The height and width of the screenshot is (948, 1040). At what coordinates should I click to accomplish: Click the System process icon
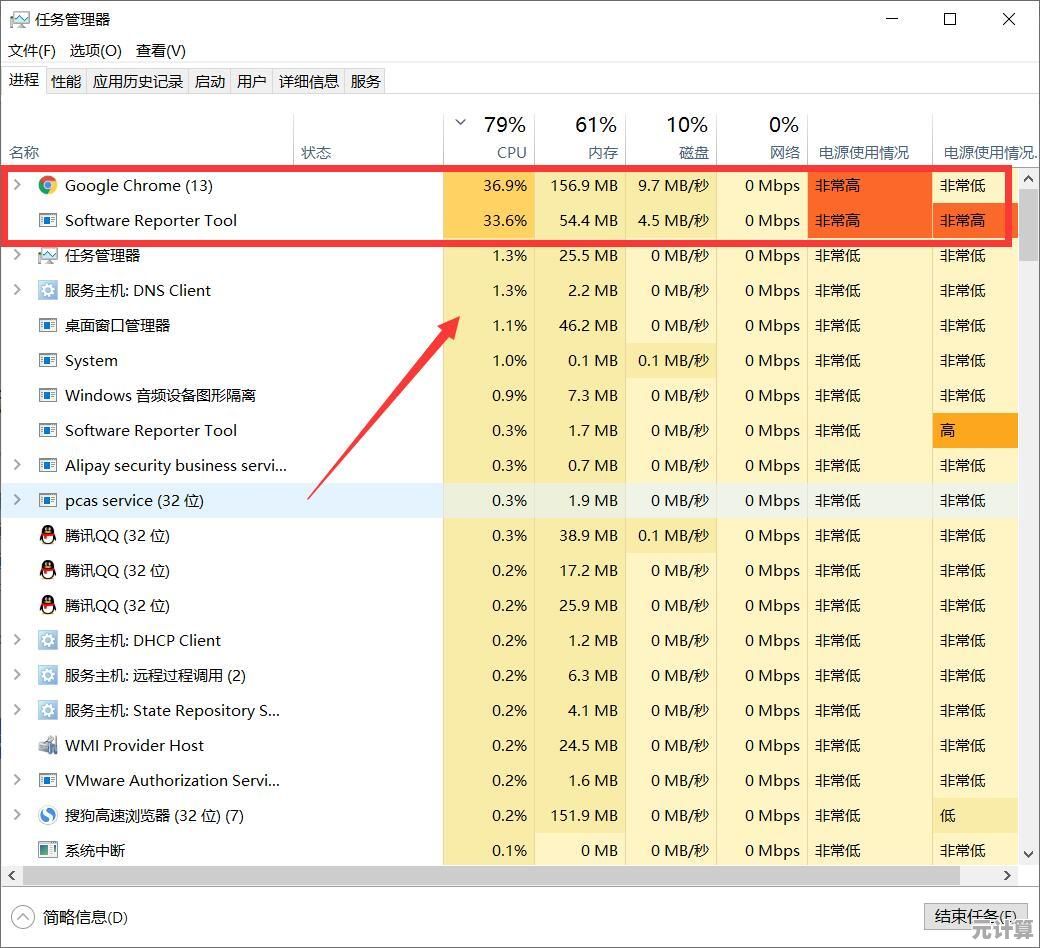tap(47, 360)
